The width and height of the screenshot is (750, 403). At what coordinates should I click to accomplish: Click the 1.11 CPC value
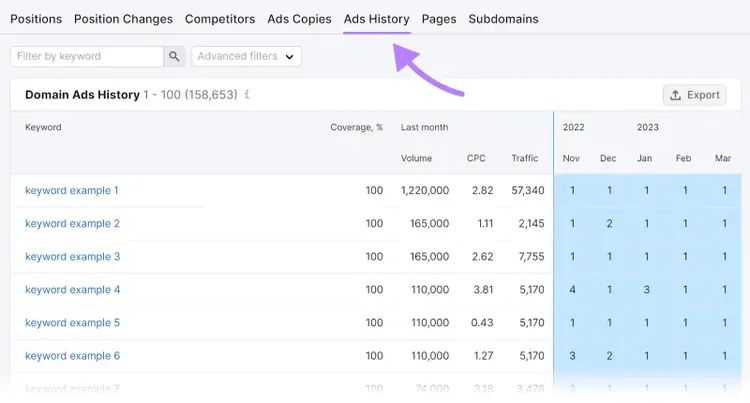[485, 223]
